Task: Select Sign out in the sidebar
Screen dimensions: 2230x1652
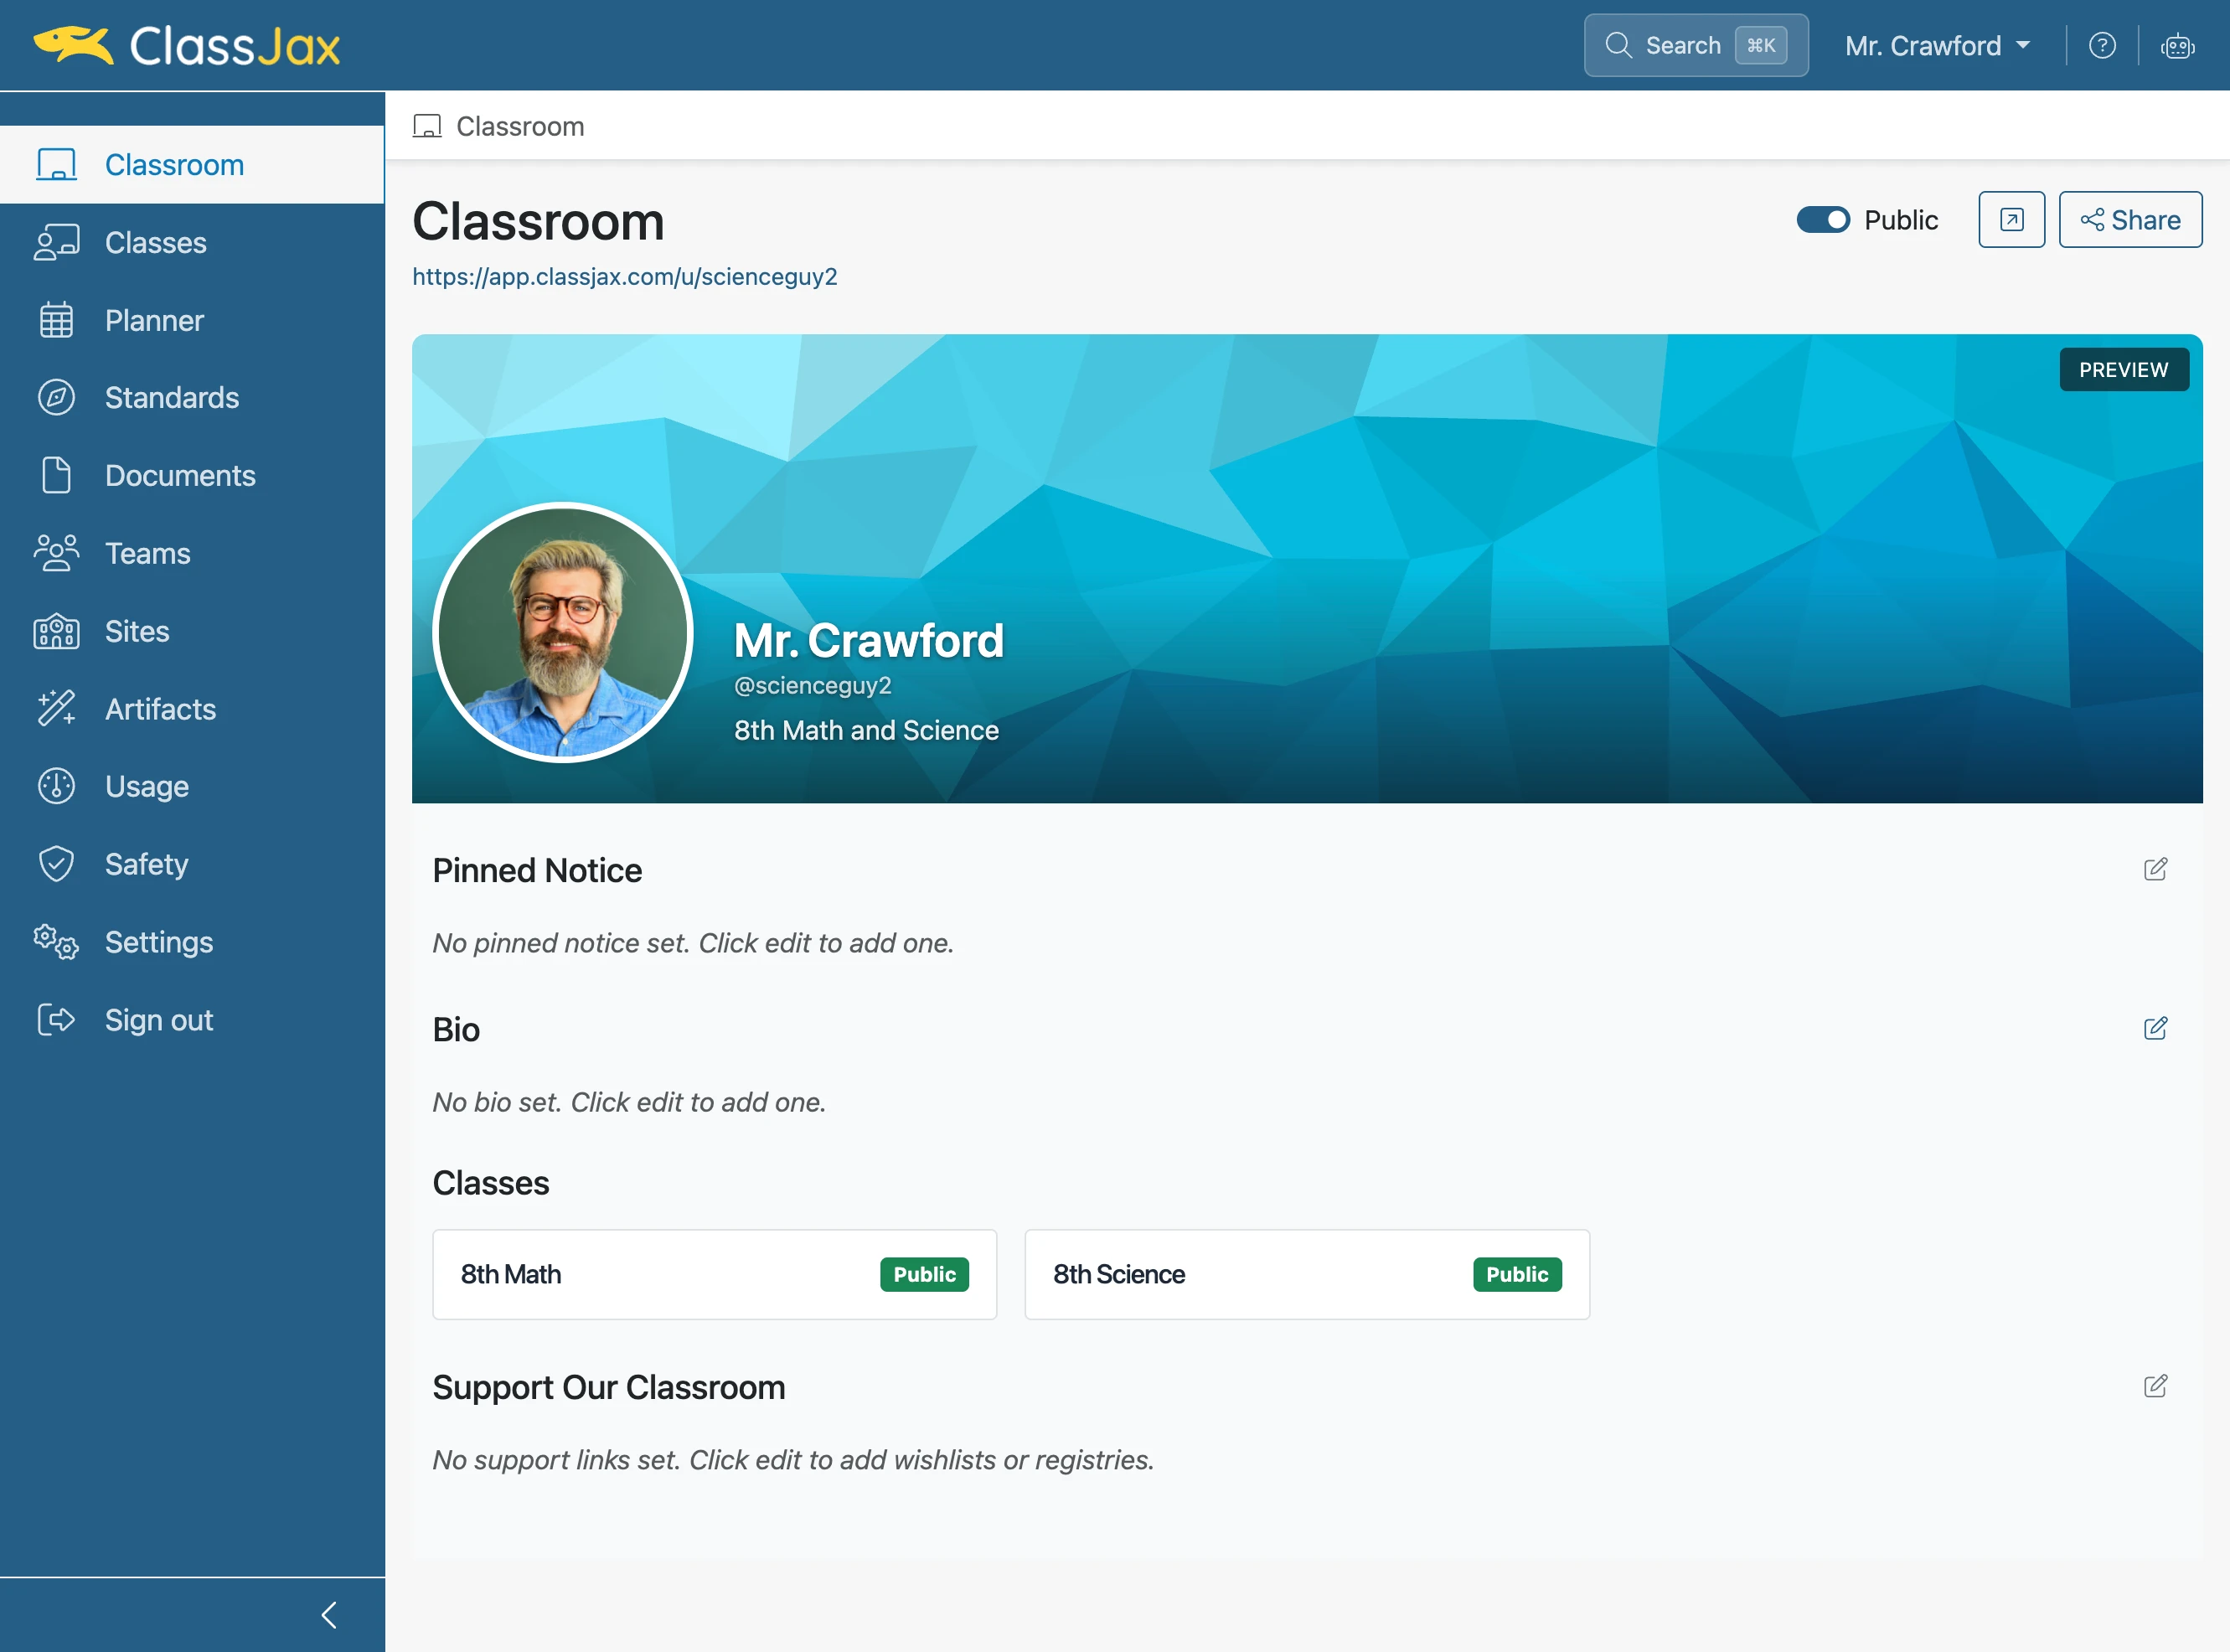Action: click(x=192, y=1019)
